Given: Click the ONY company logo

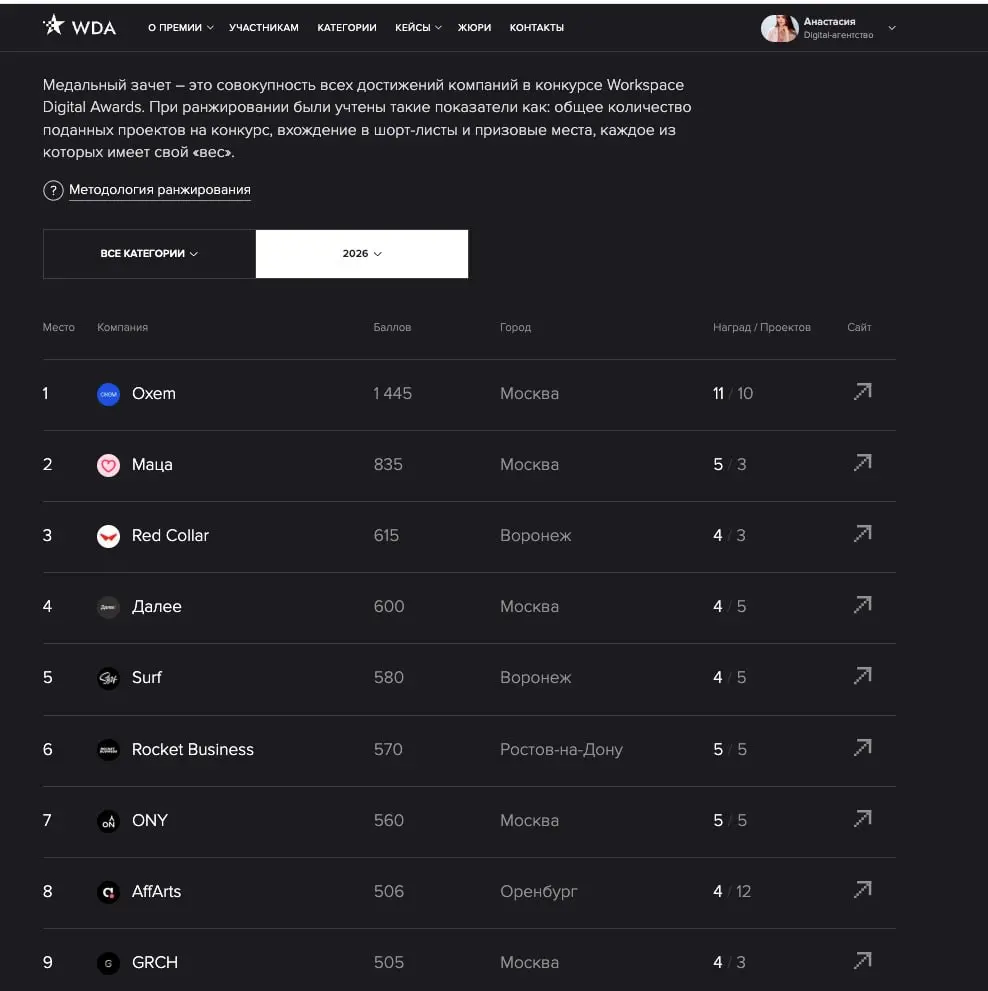Looking at the screenshot, I should pos(108,821).
